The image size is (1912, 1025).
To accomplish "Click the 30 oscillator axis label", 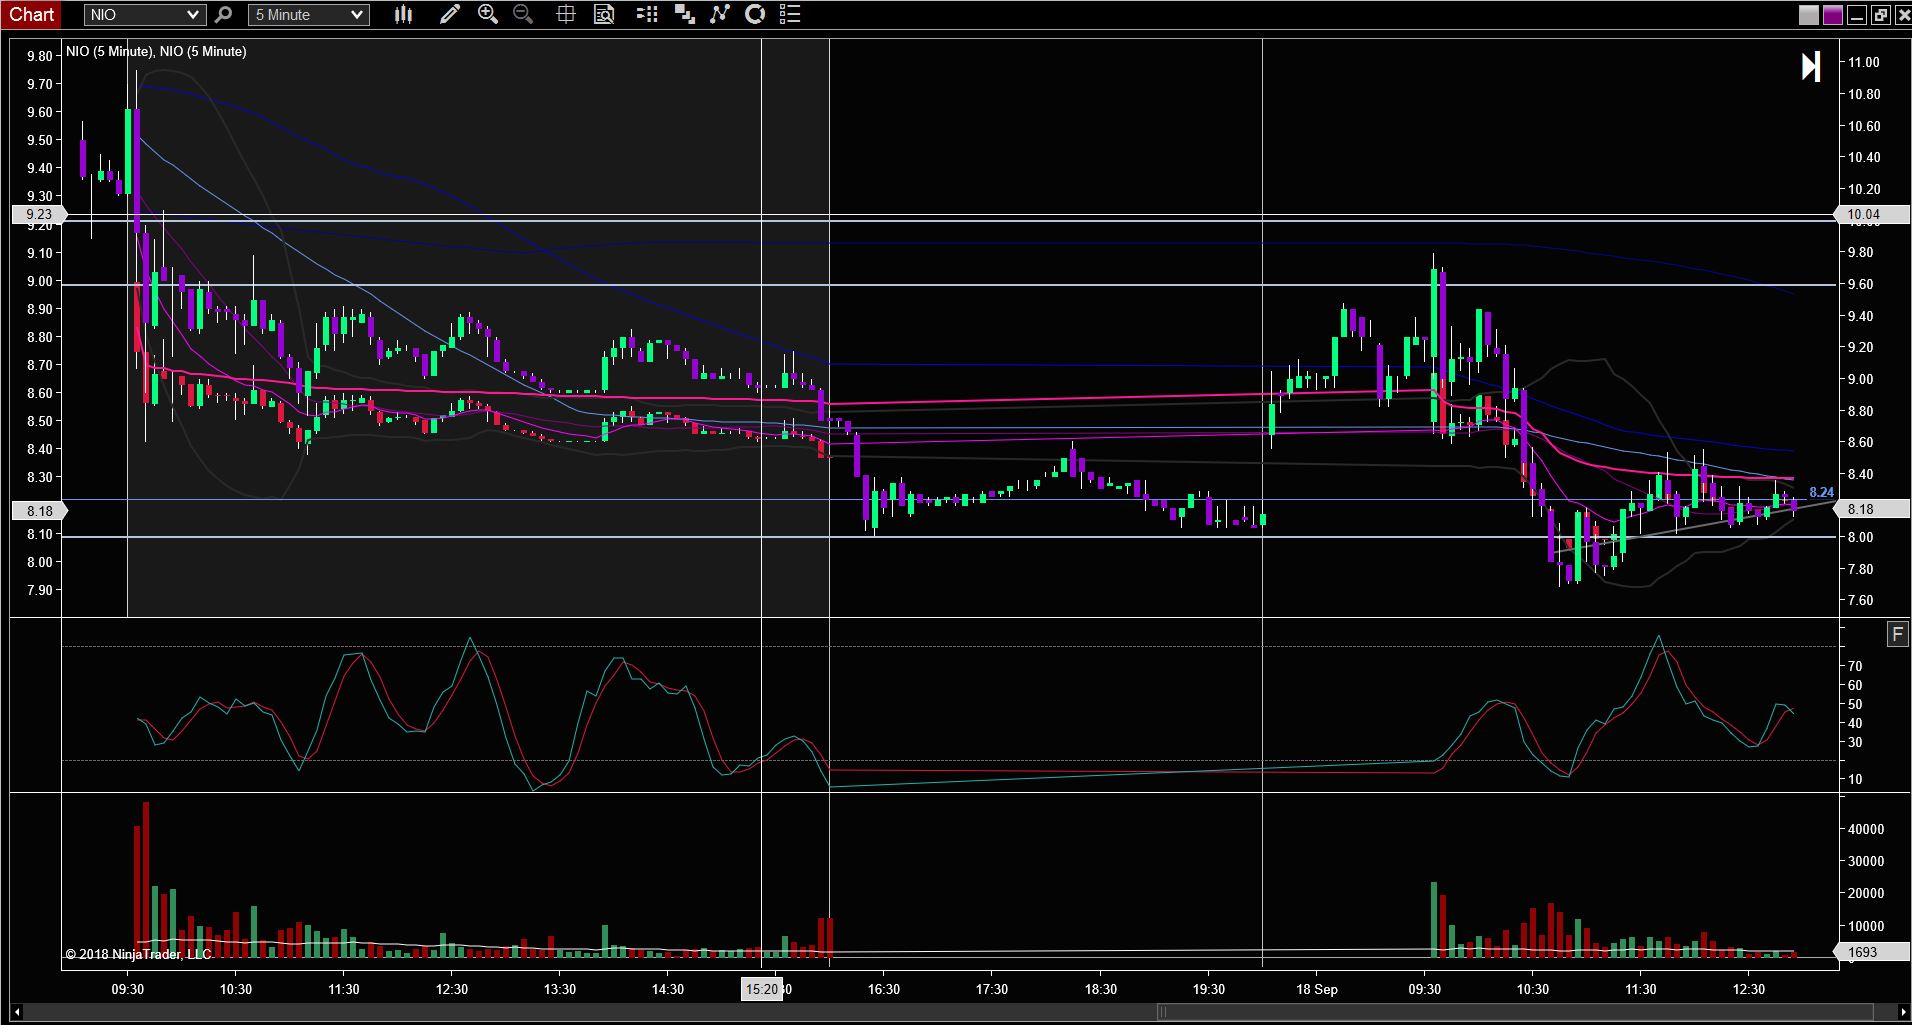I will coord(1855,742).
